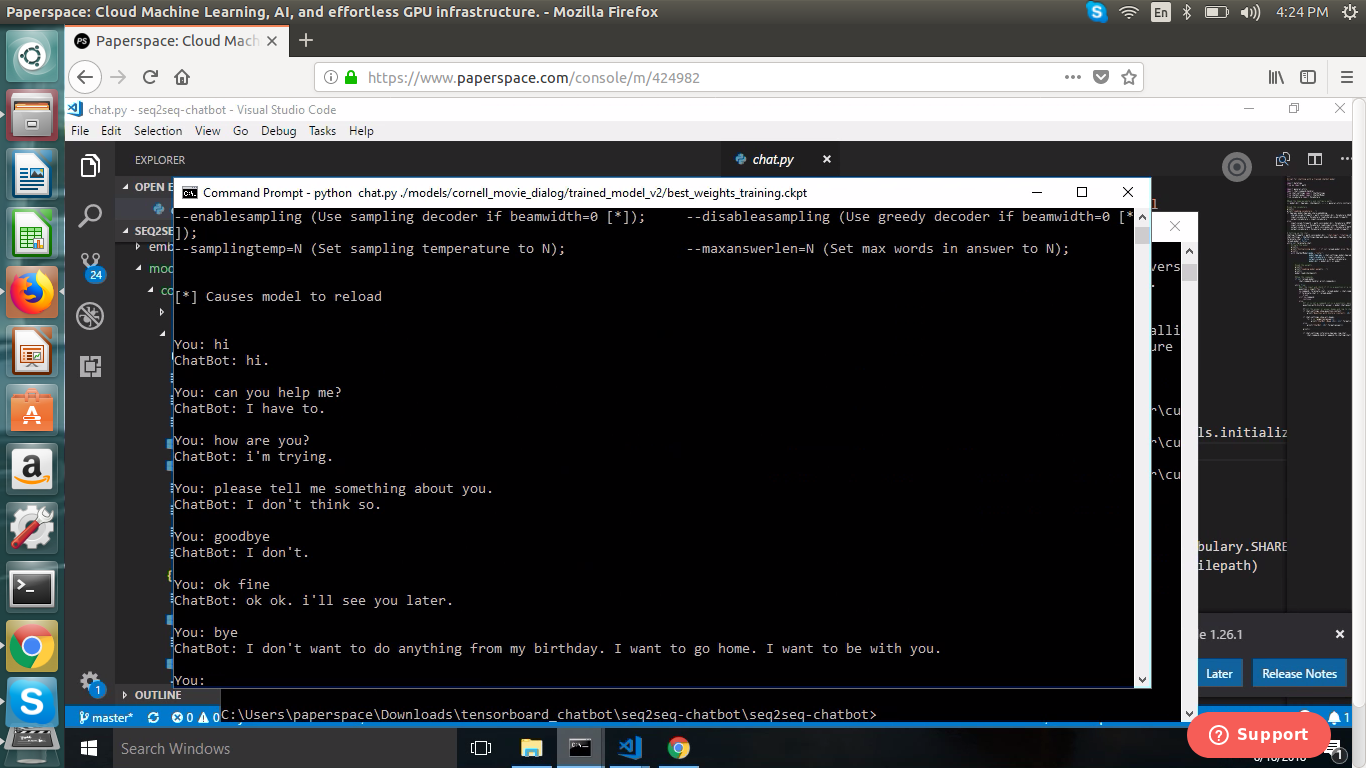Collapse the mod folder in Explorer tree

tap(155, 268)
